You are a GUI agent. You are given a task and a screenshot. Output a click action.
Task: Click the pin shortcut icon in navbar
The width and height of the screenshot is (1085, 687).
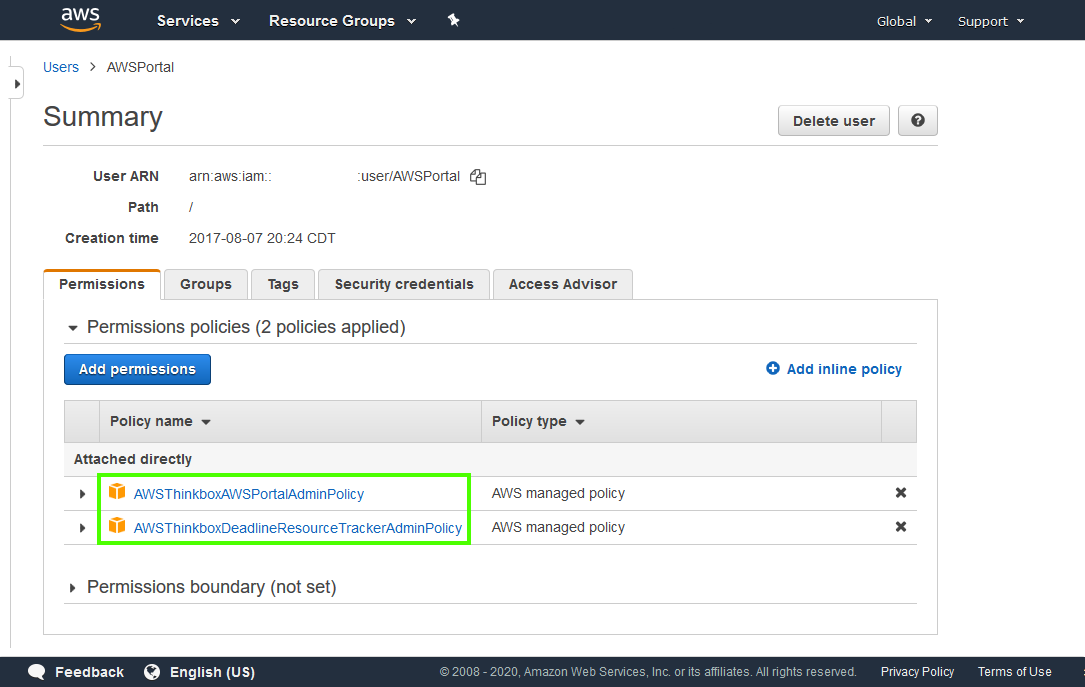click(x=453, y=20)
